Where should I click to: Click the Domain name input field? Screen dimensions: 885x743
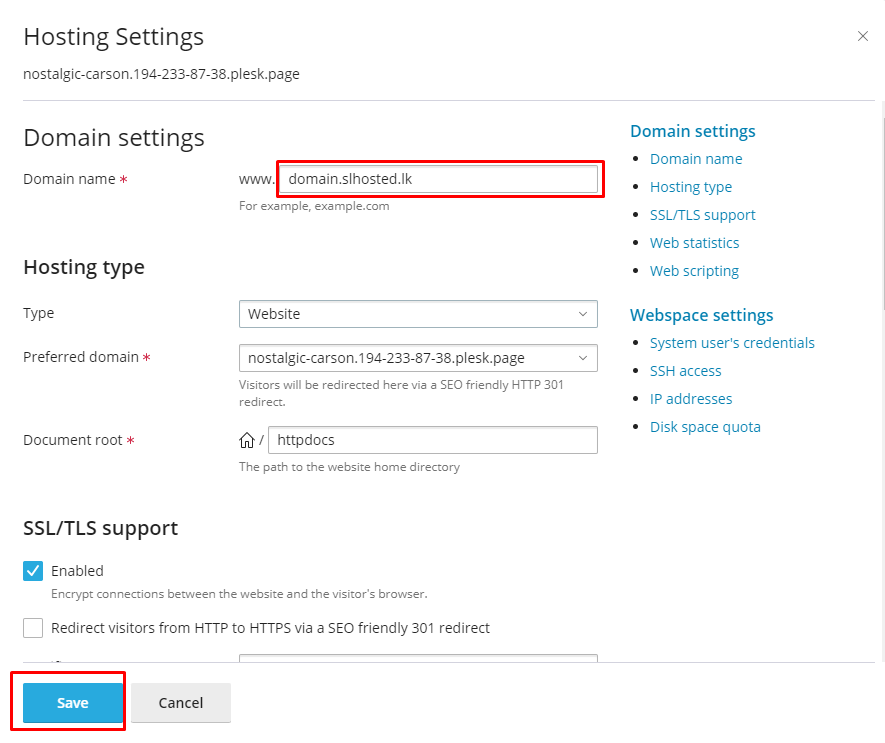coord(438,180)
